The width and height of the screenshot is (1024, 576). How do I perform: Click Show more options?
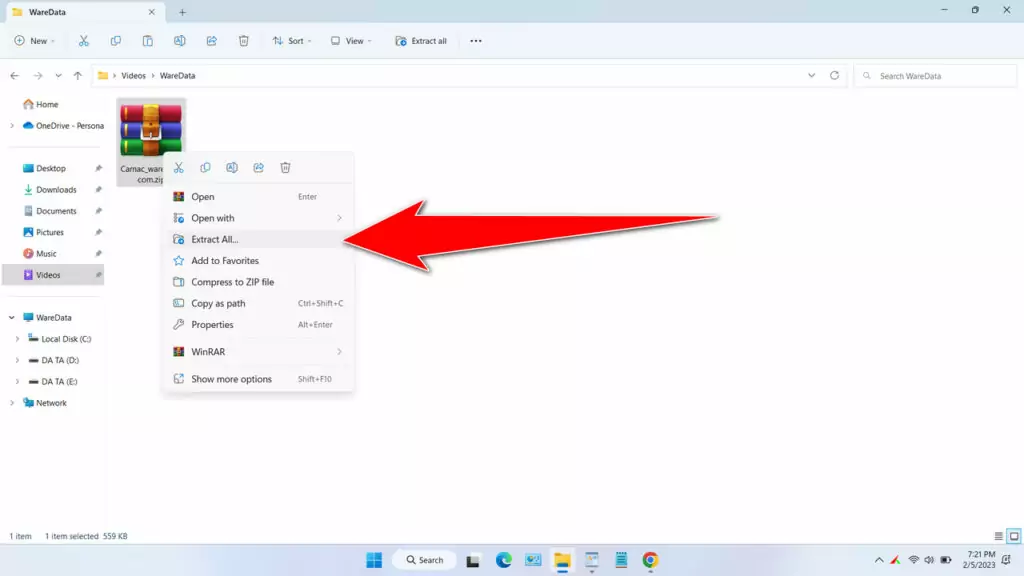coord(259,379)
